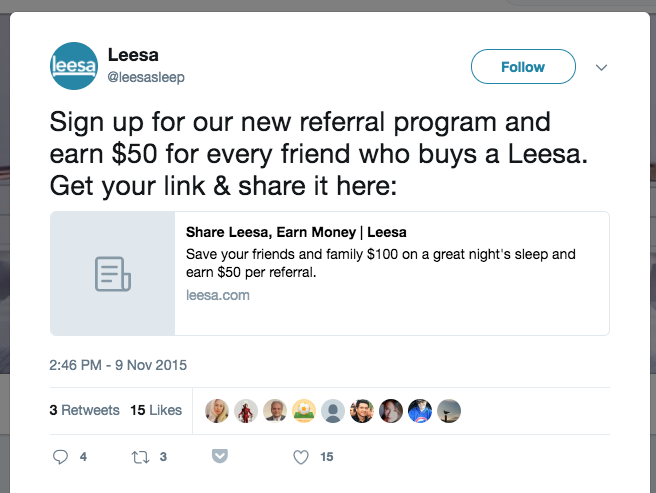This screenshot has width=656, height=493.
Task: Click the yellow flower avatar
Action: [x=304, y=410]
